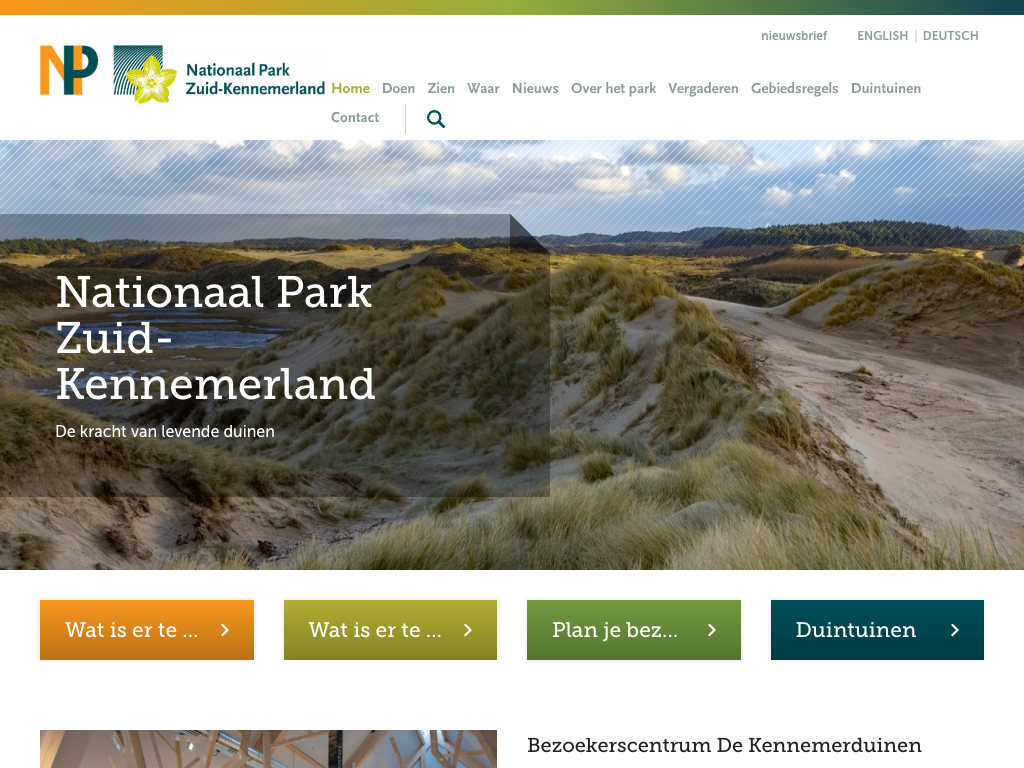Screen dimensions: 1024x768
Task: Open the Gebiedsregels menu item
Action: tap(794, 88)
